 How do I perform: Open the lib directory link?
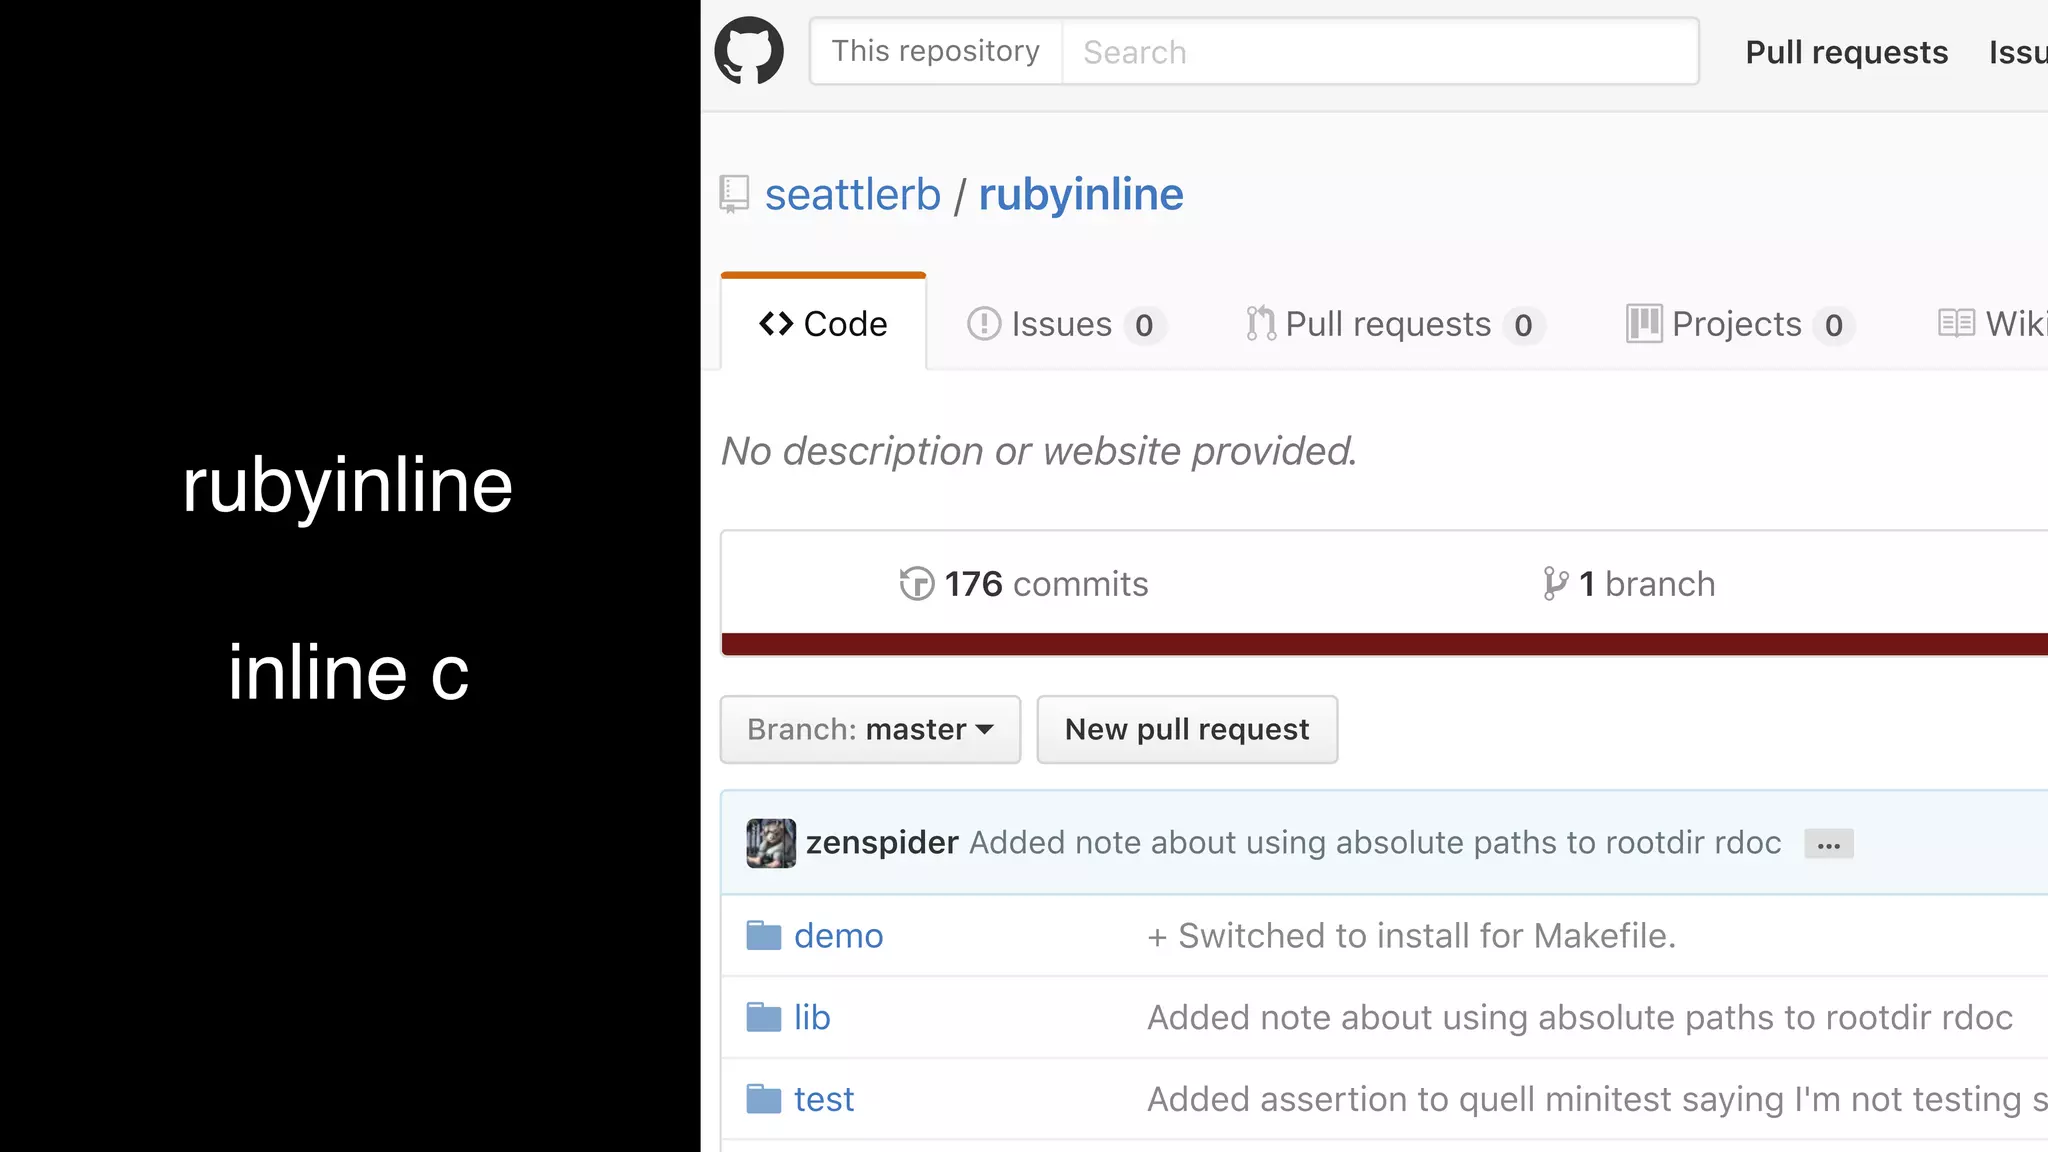click(812, 1018)
